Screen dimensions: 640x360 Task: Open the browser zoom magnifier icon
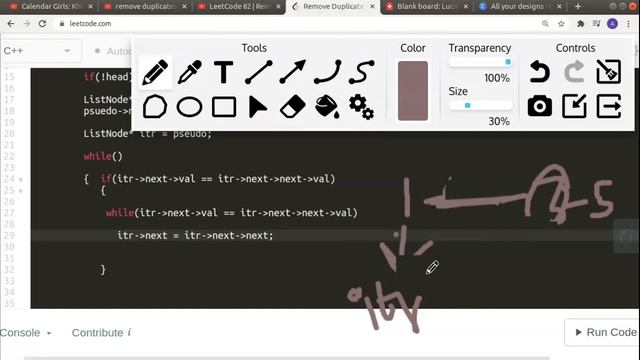pos(545,24)
